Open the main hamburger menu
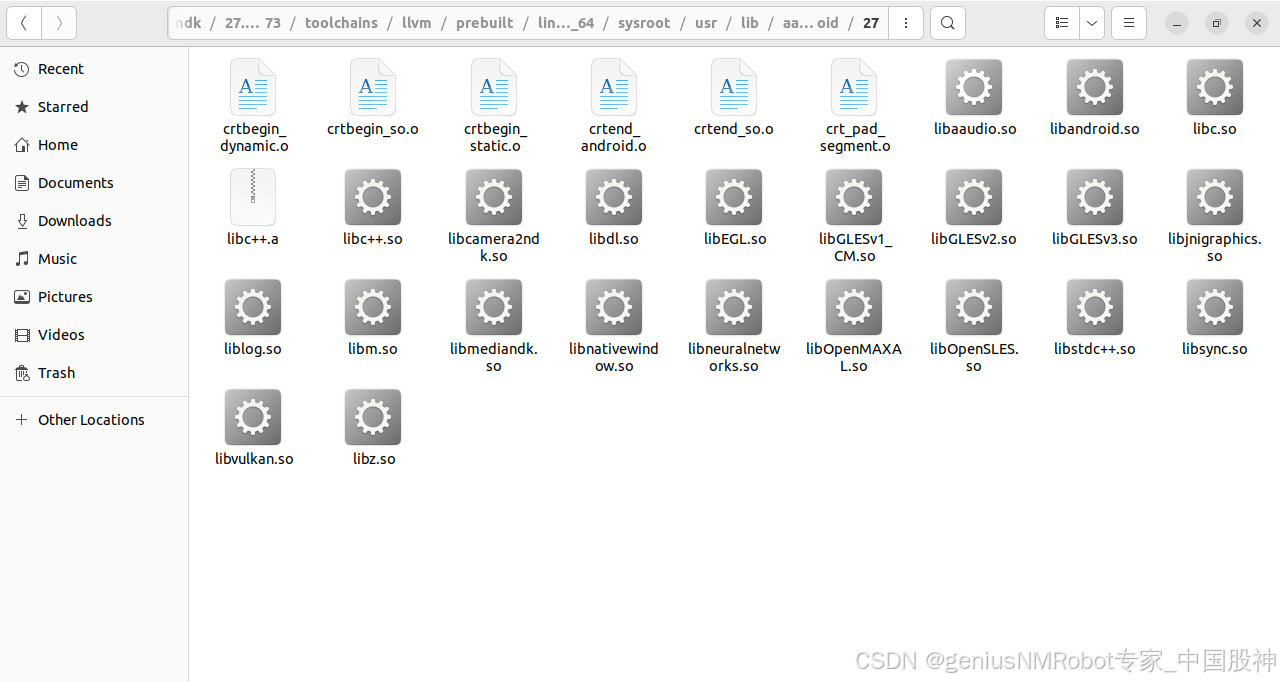 tap(1129, 22)
